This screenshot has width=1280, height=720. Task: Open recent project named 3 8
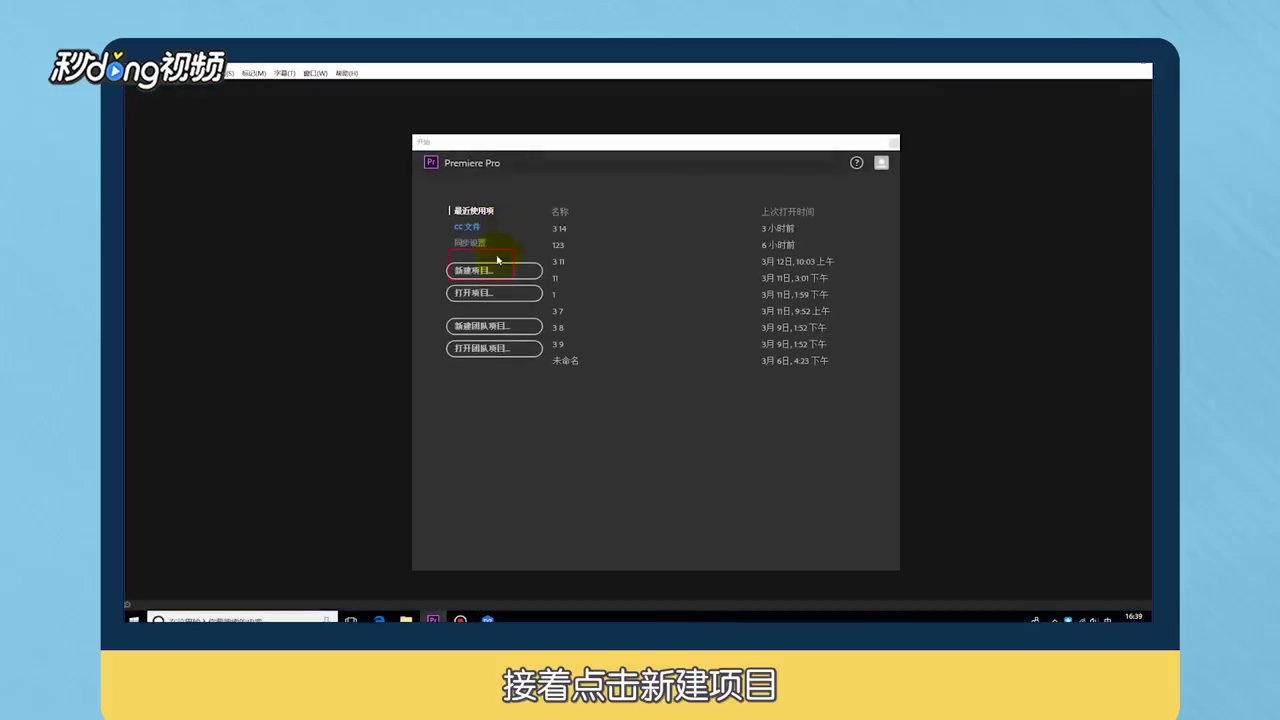pyautogui.click(x=558, y=328)
